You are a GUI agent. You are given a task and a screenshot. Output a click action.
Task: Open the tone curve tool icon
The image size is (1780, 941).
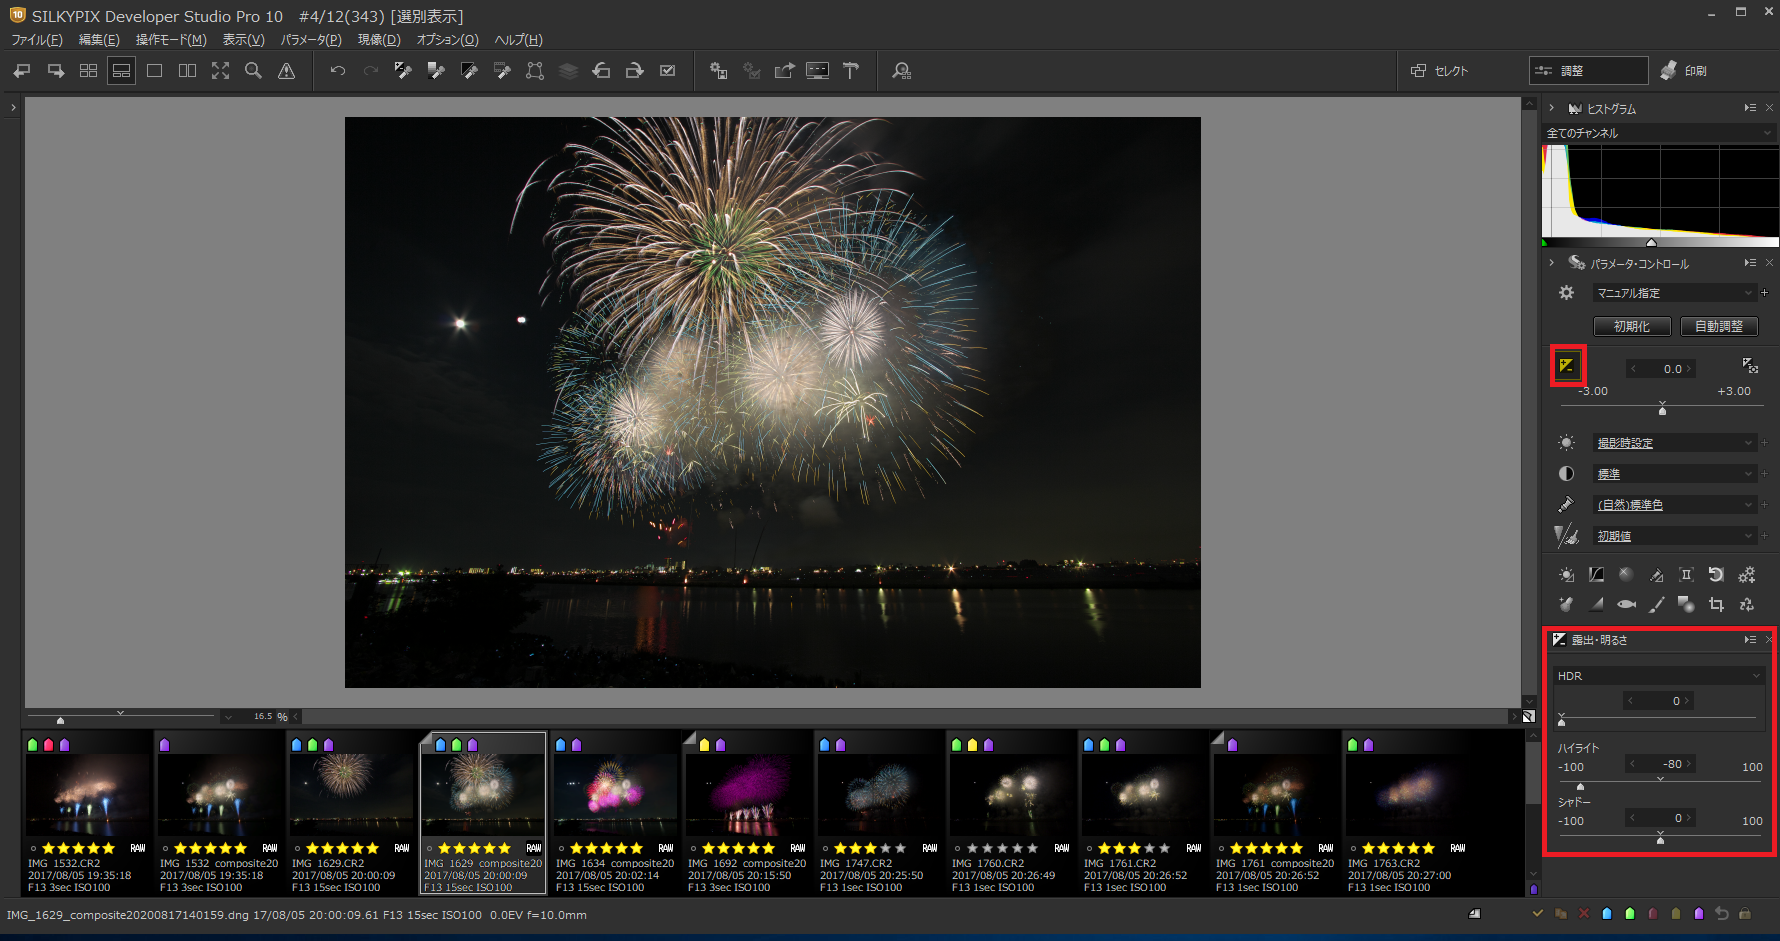pyautogui.click(x=1596, y=575)
